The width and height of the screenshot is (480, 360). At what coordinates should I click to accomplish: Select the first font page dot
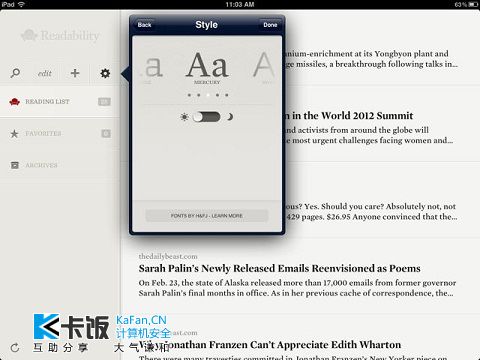point(189,95)
